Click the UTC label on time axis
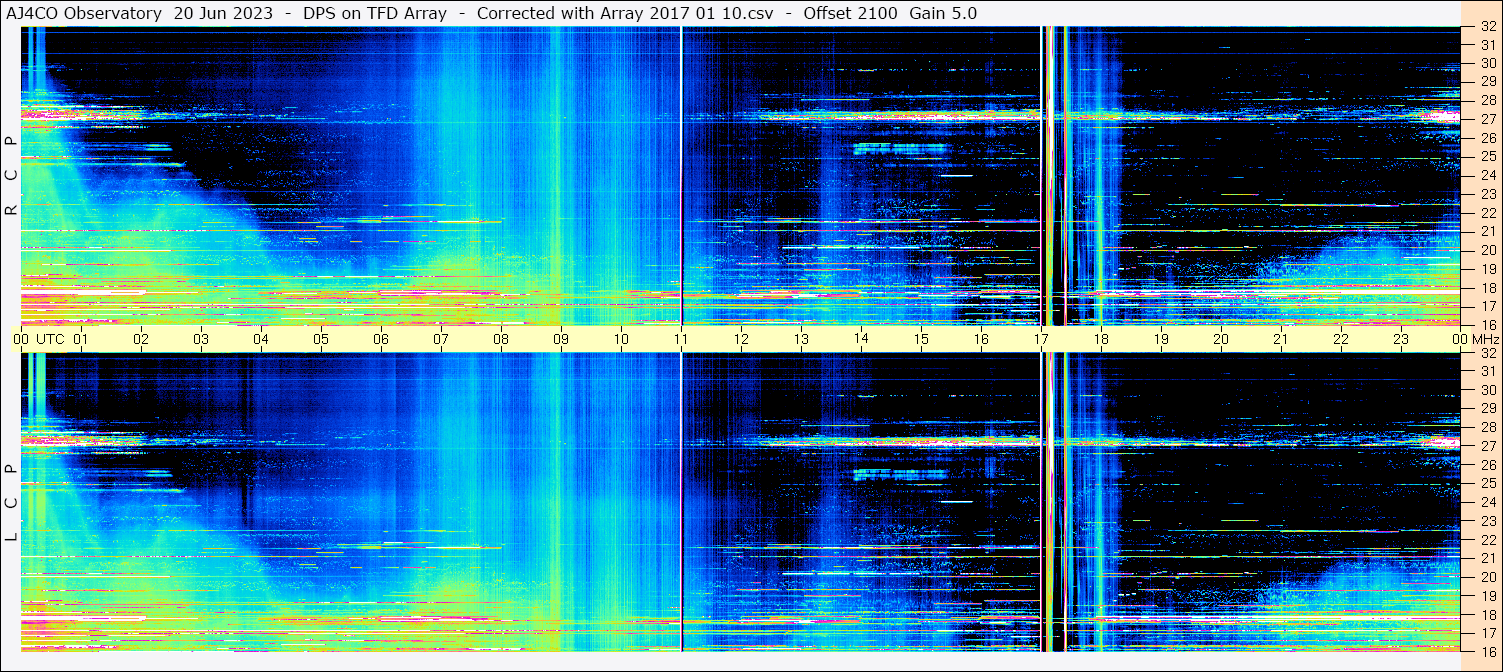The image size is (1503, 672). (x=50, y=339)
